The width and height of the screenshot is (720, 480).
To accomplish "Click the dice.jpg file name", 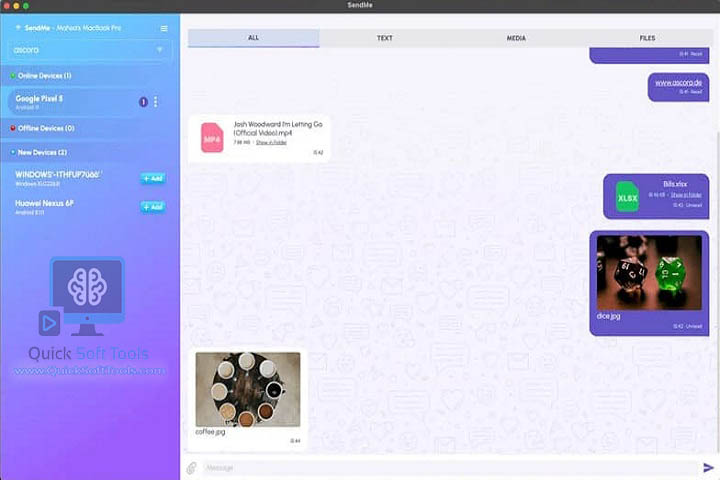I will [x=608, y=316].
